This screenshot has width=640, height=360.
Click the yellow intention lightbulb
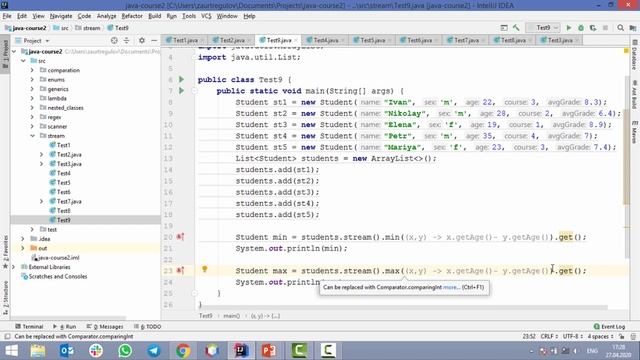coord(204,269)
